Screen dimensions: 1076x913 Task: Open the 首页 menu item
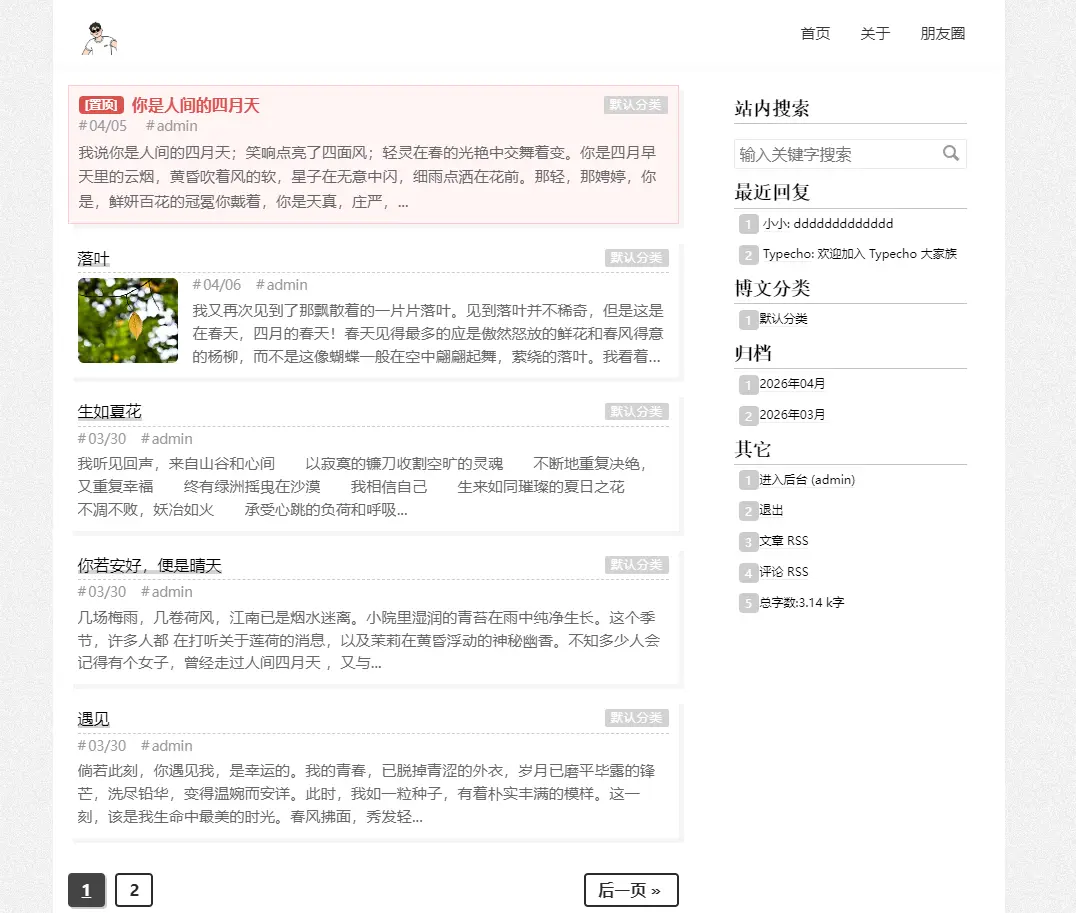coord(815,34)
